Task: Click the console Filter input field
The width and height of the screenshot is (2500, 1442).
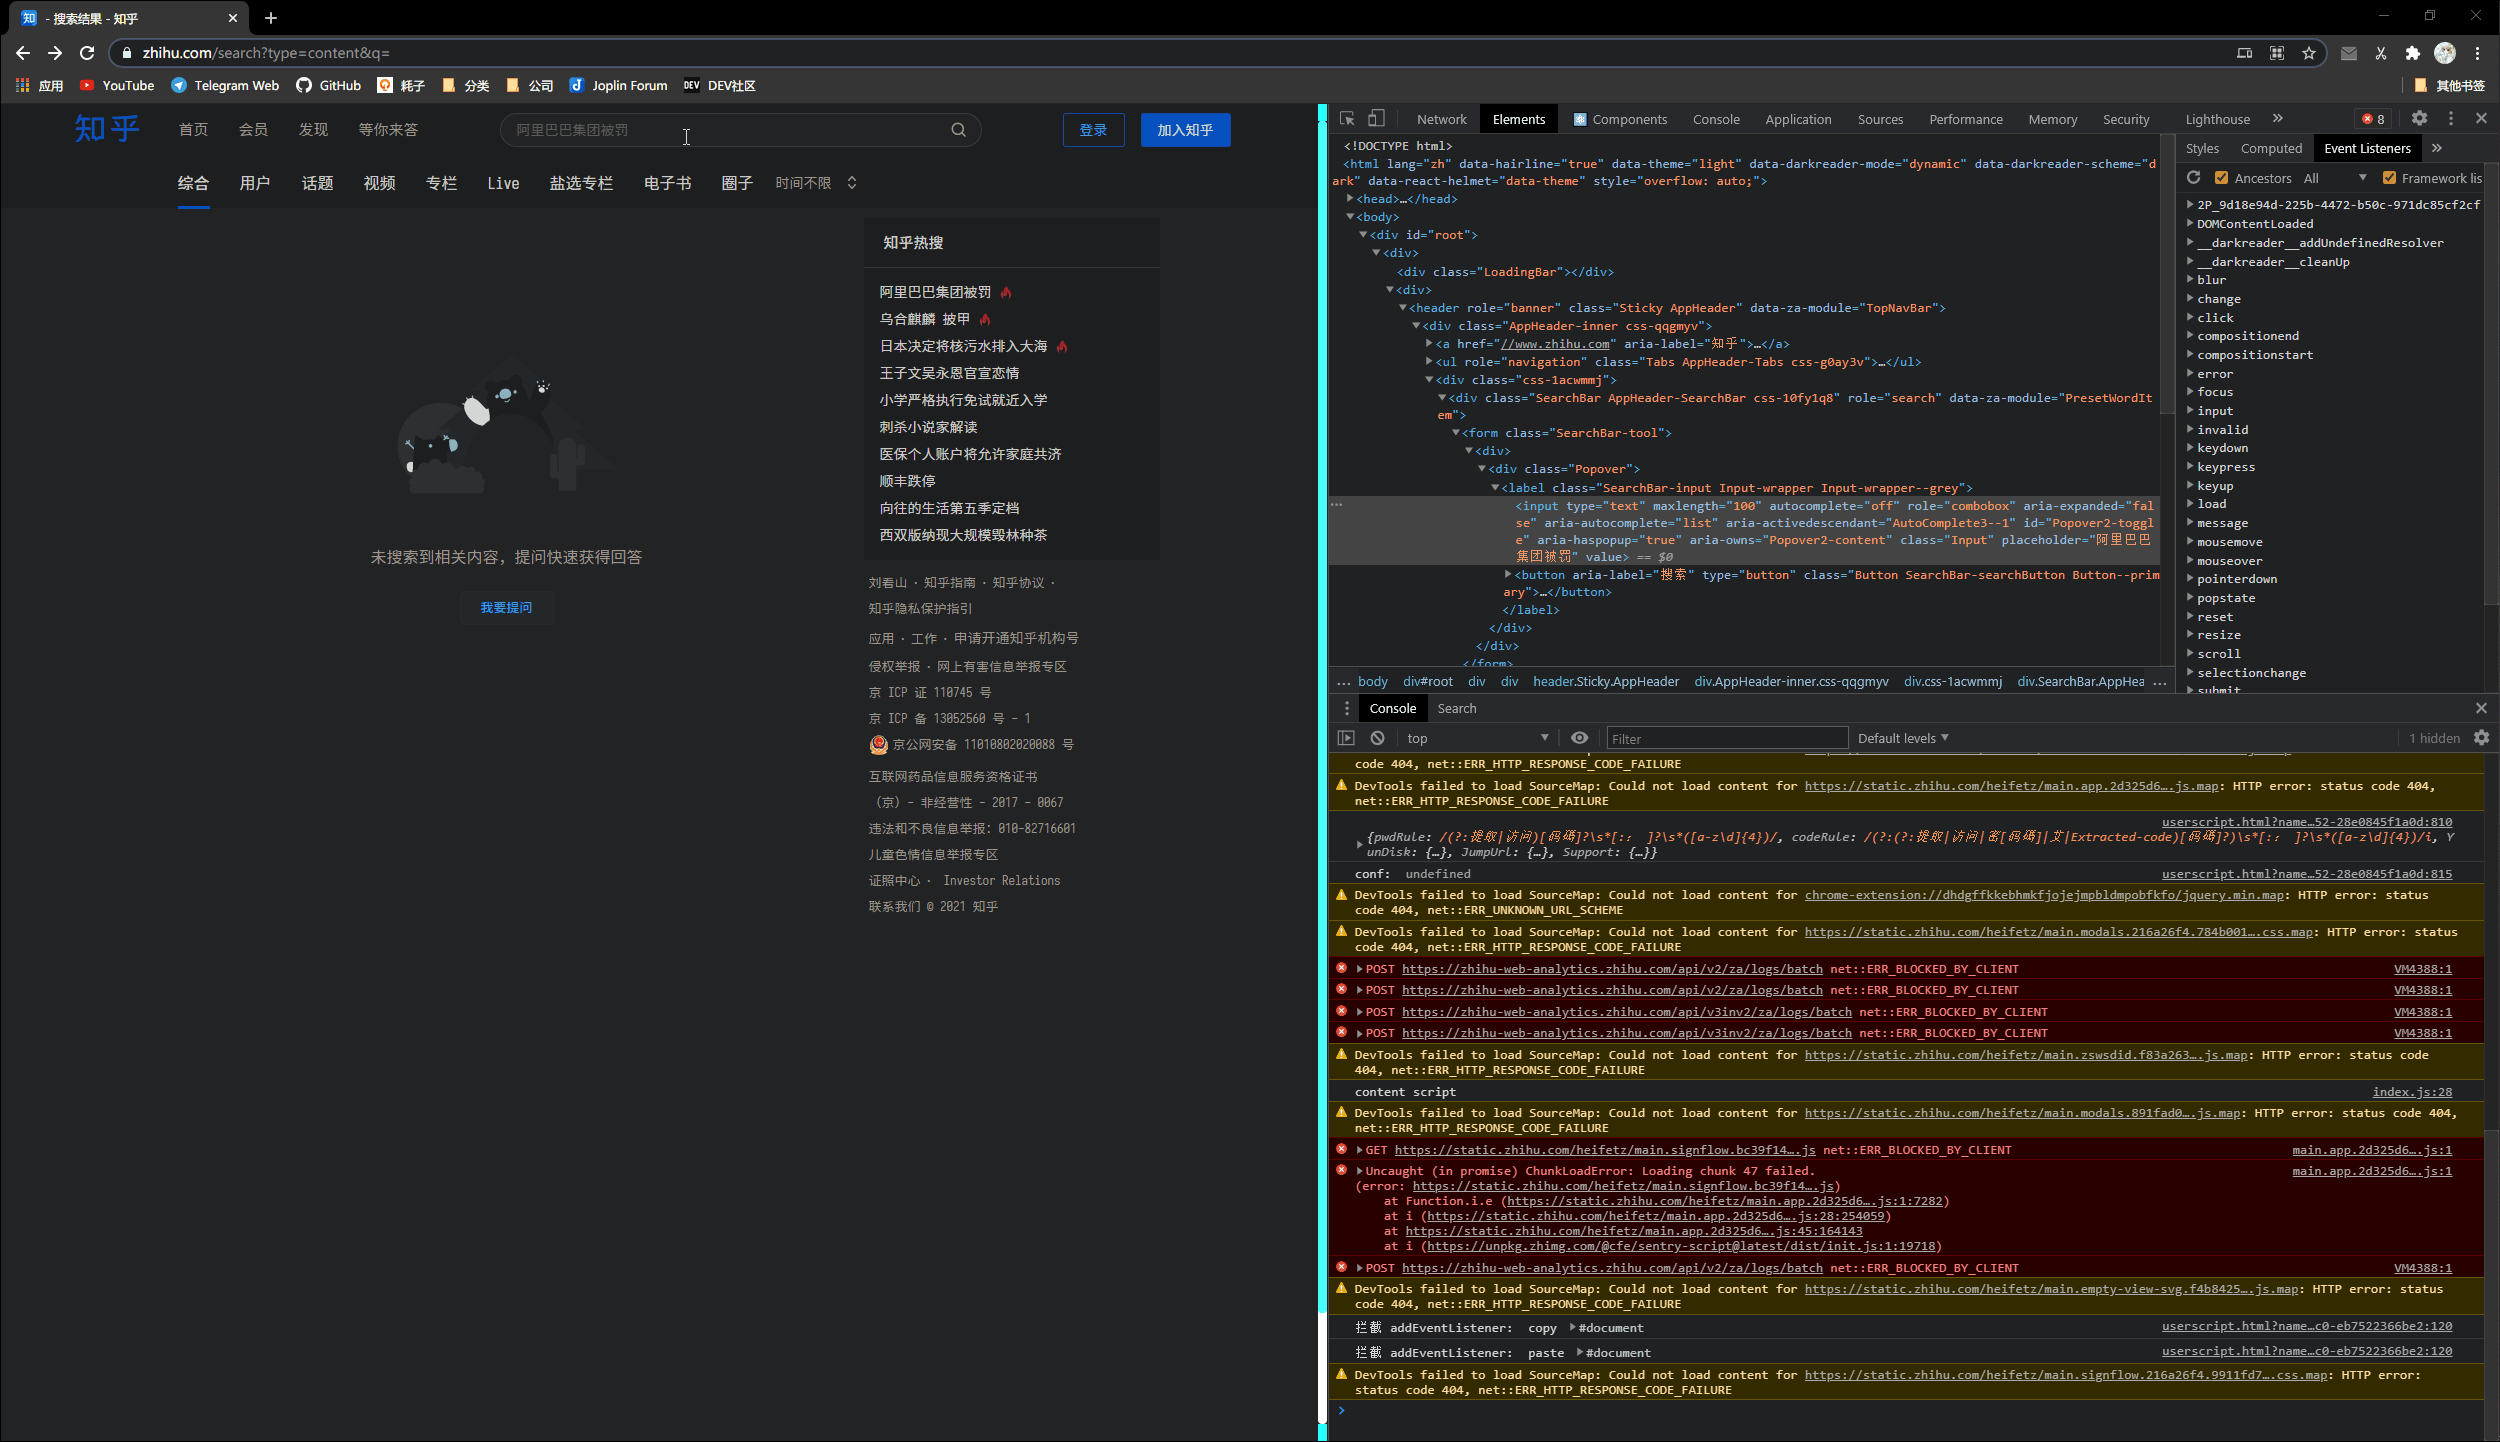Action: click(x=1726, y=739)
